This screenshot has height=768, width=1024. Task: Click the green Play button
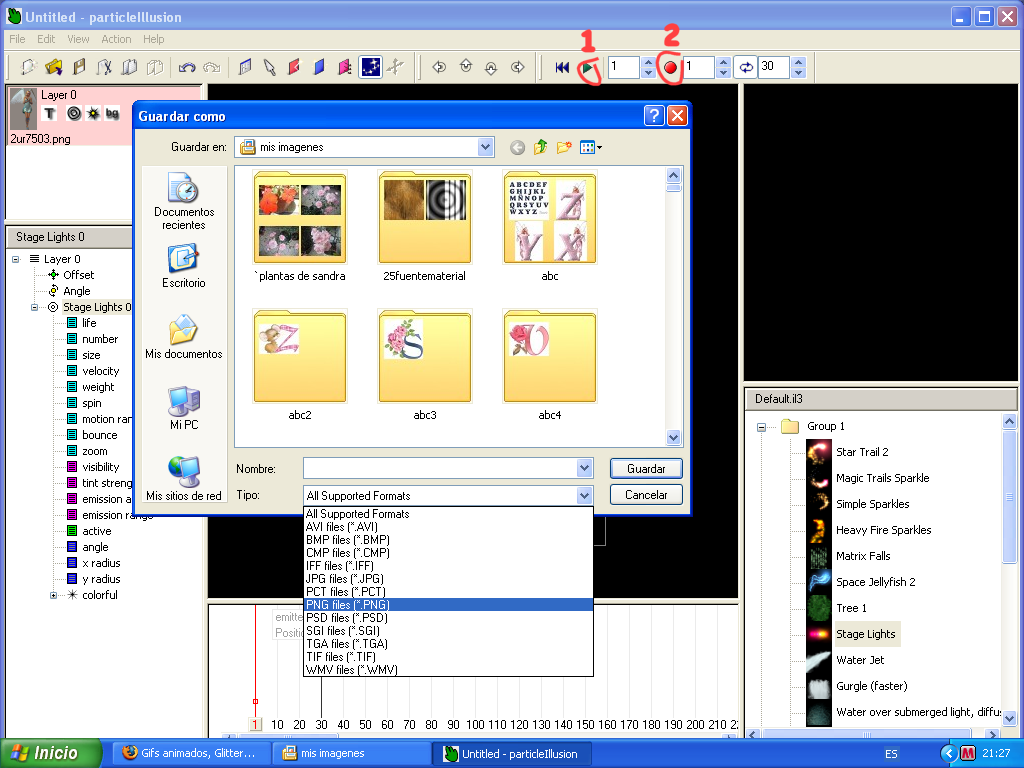[588, 67]
